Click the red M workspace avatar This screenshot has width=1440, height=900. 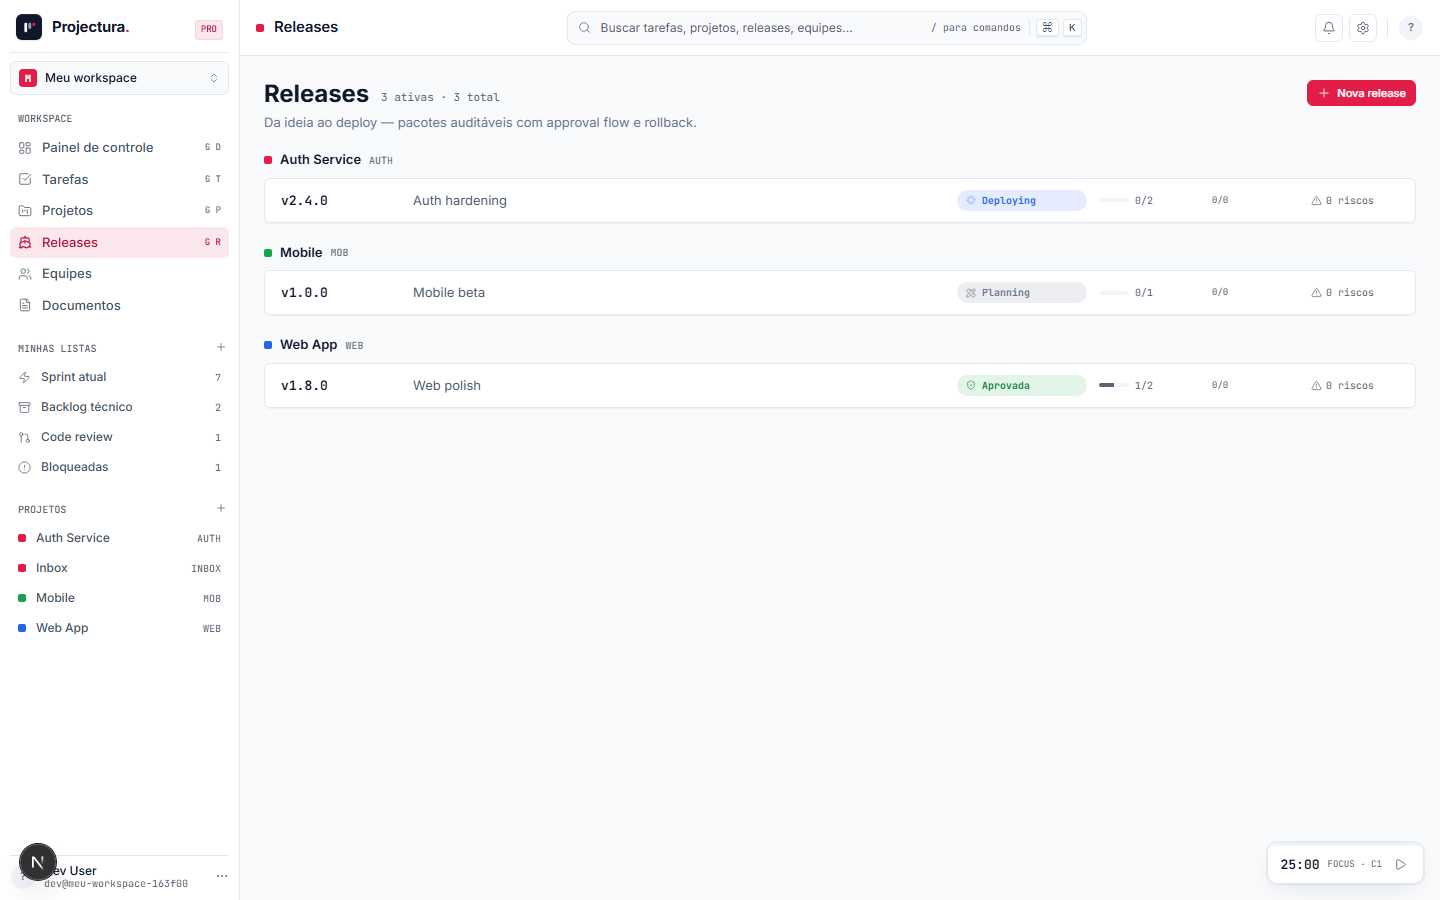[x=28, y=78]
